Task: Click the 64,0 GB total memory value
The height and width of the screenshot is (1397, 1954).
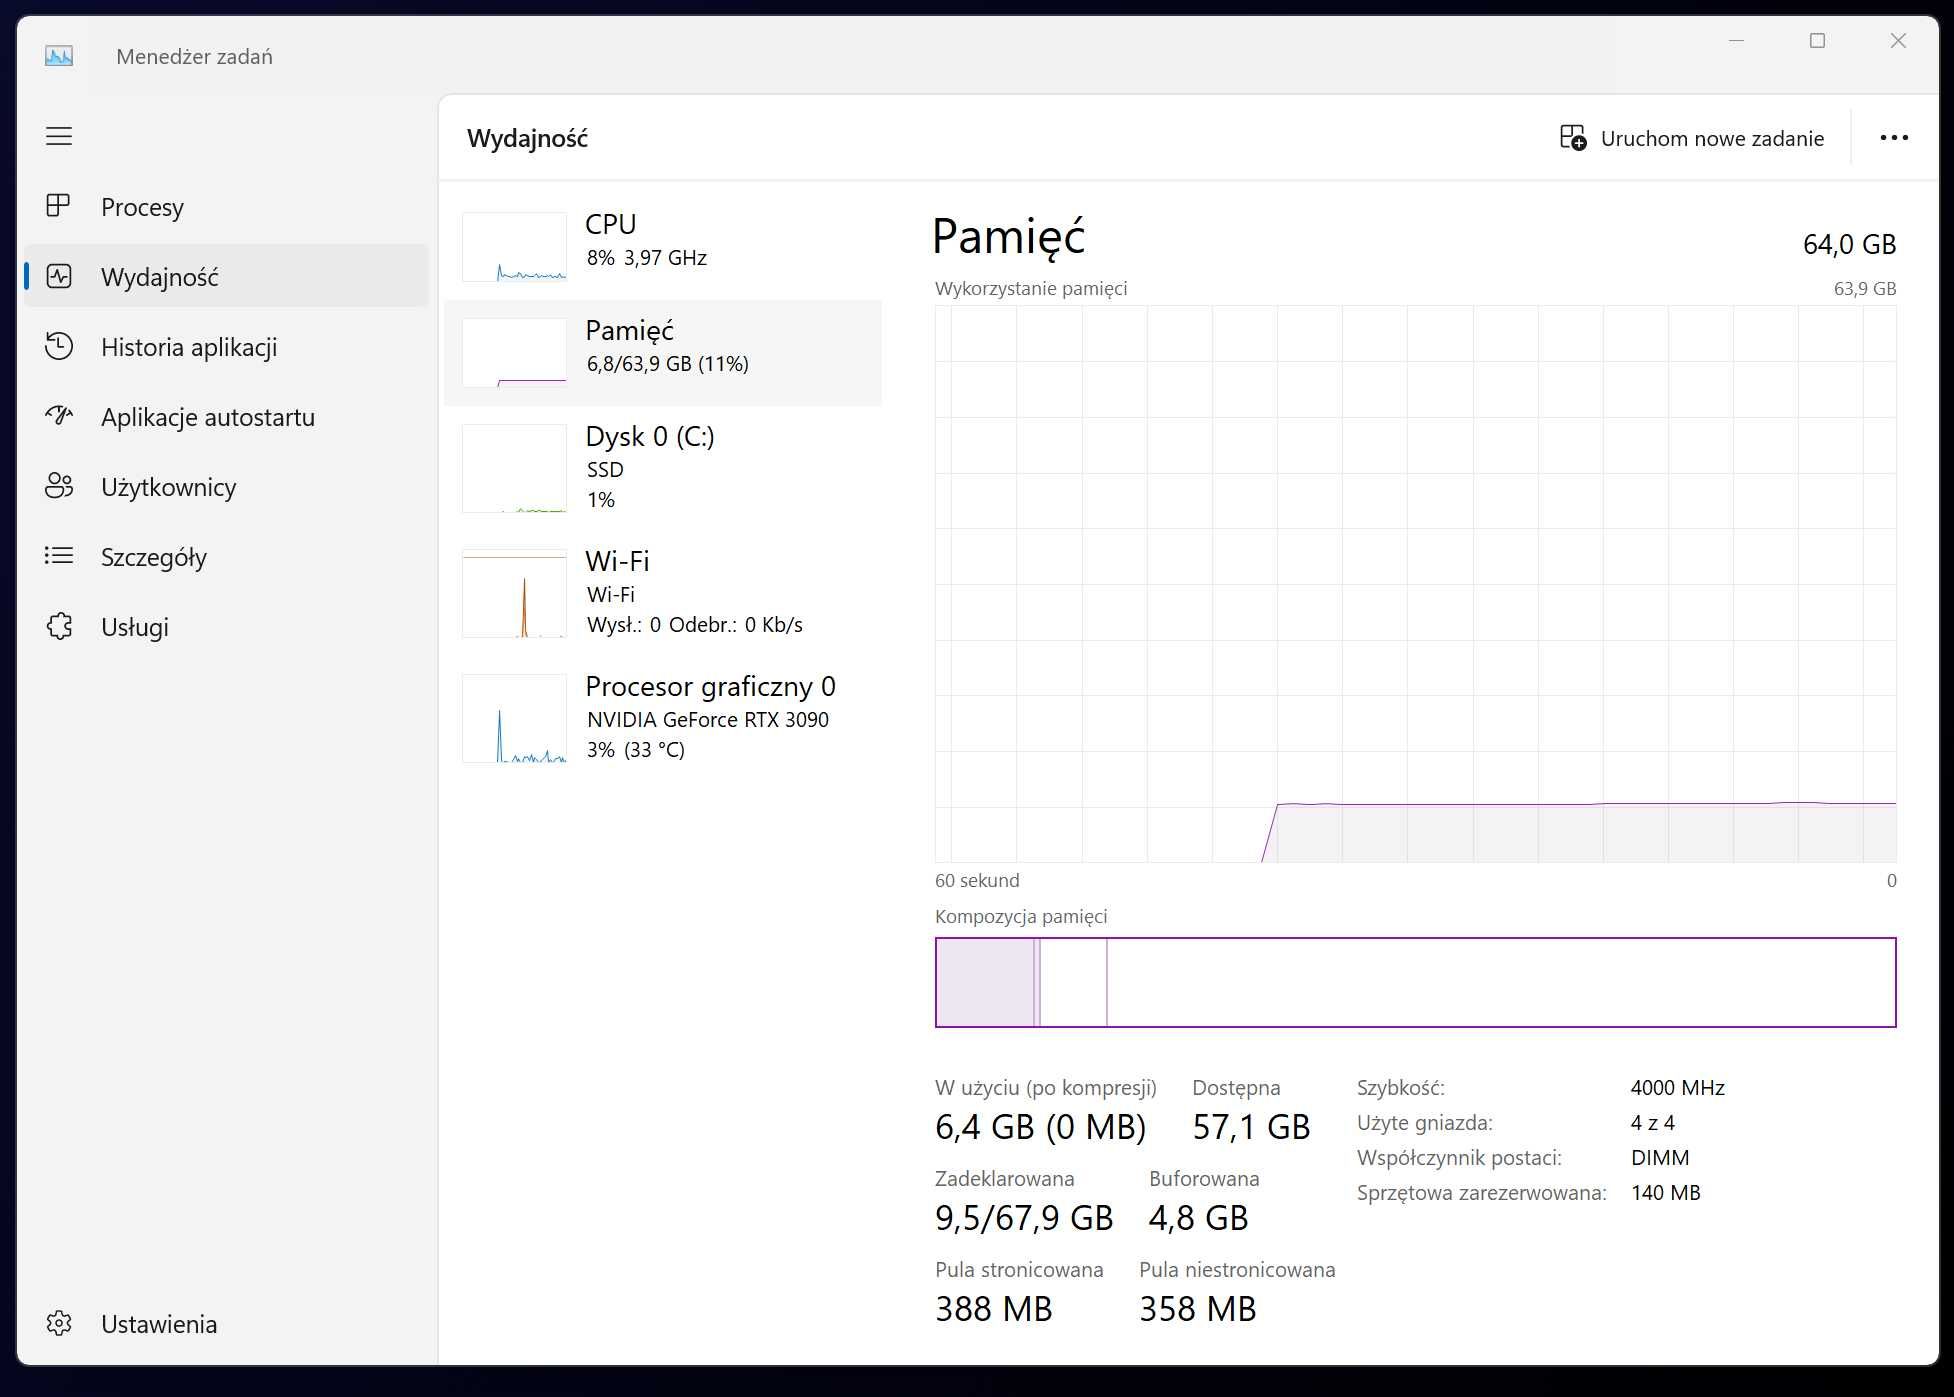Action: click(1849, 244)
